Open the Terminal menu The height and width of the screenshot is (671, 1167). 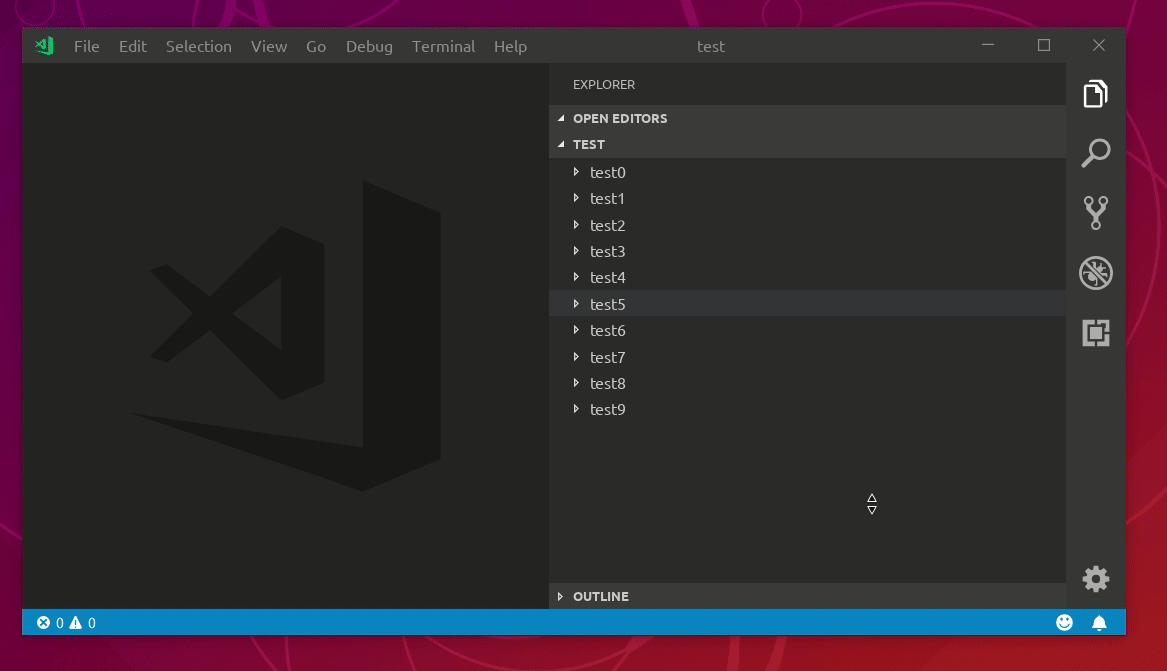(443, 46)
